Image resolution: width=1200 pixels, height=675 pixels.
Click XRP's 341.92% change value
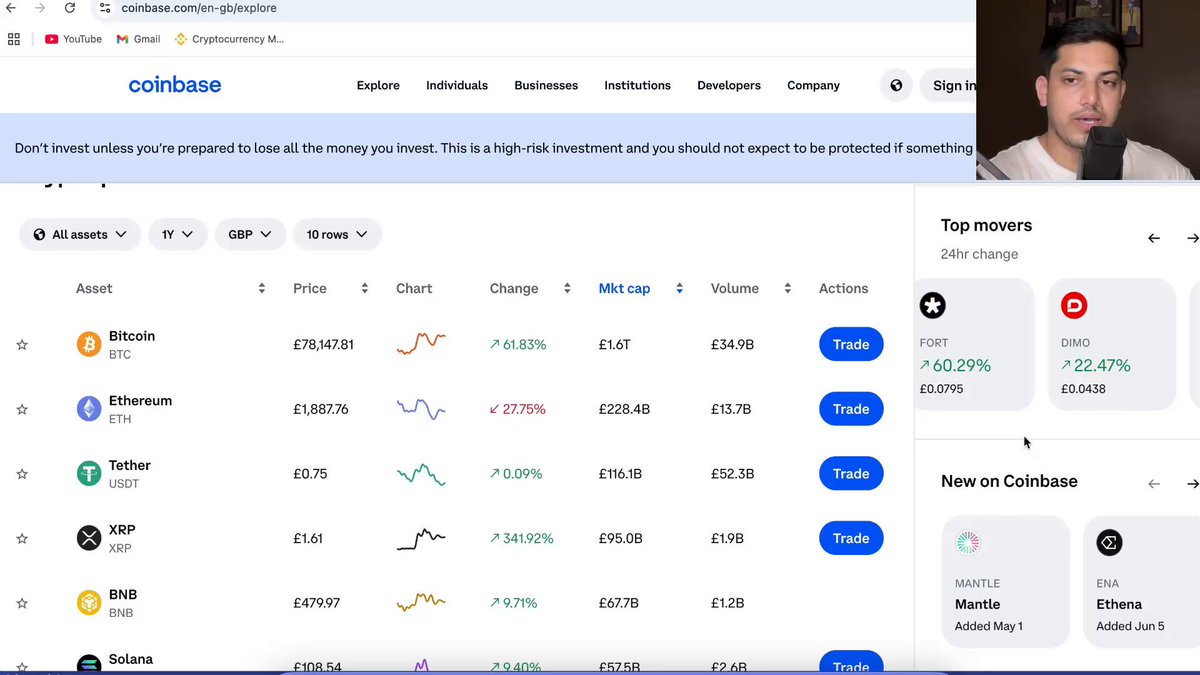point(521,538)
